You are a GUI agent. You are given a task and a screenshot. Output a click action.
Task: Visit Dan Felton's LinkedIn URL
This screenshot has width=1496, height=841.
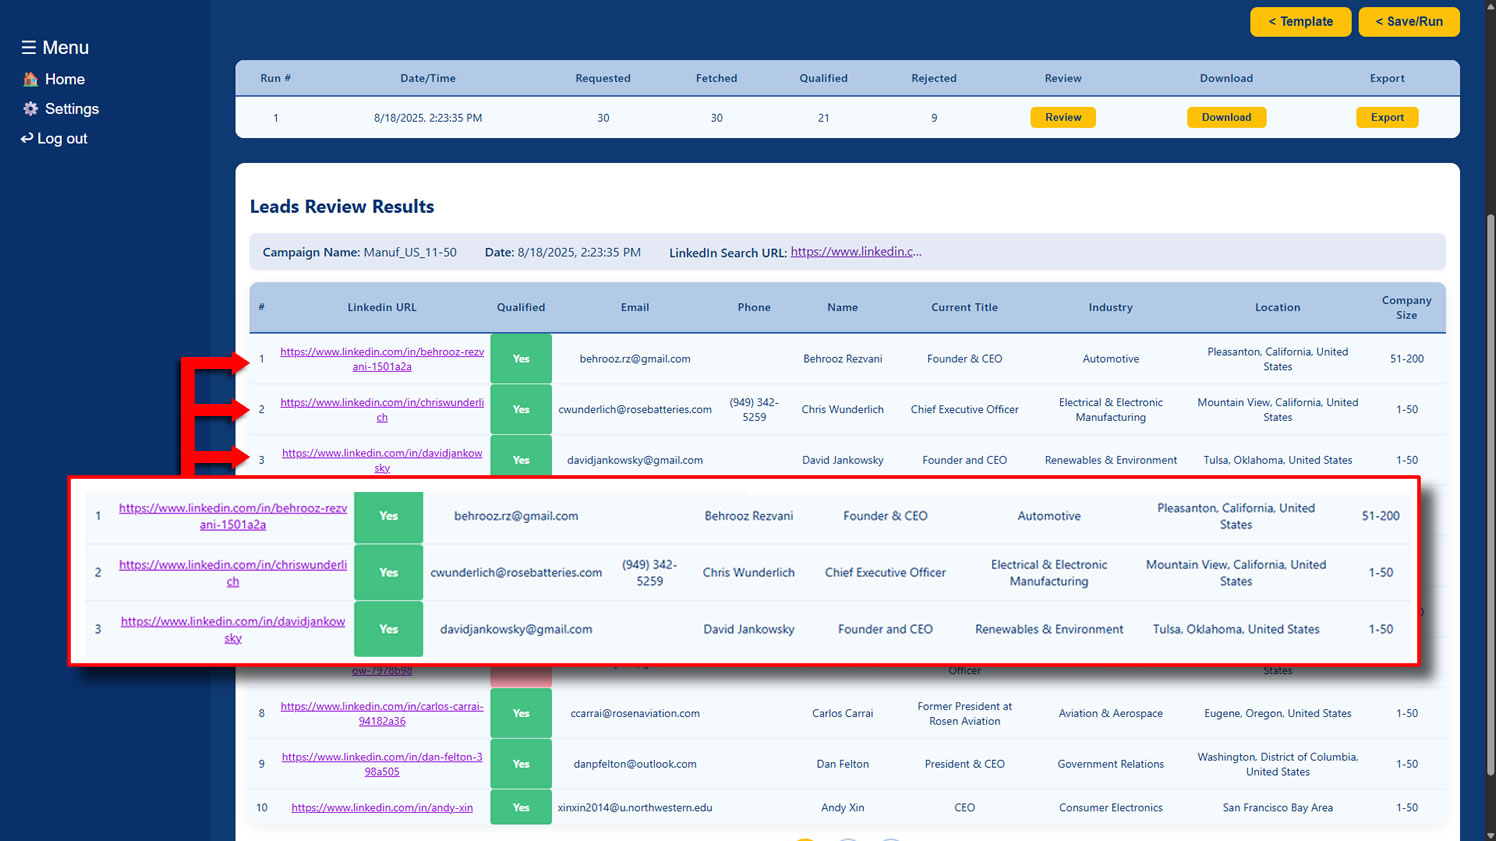pos(382,764)
